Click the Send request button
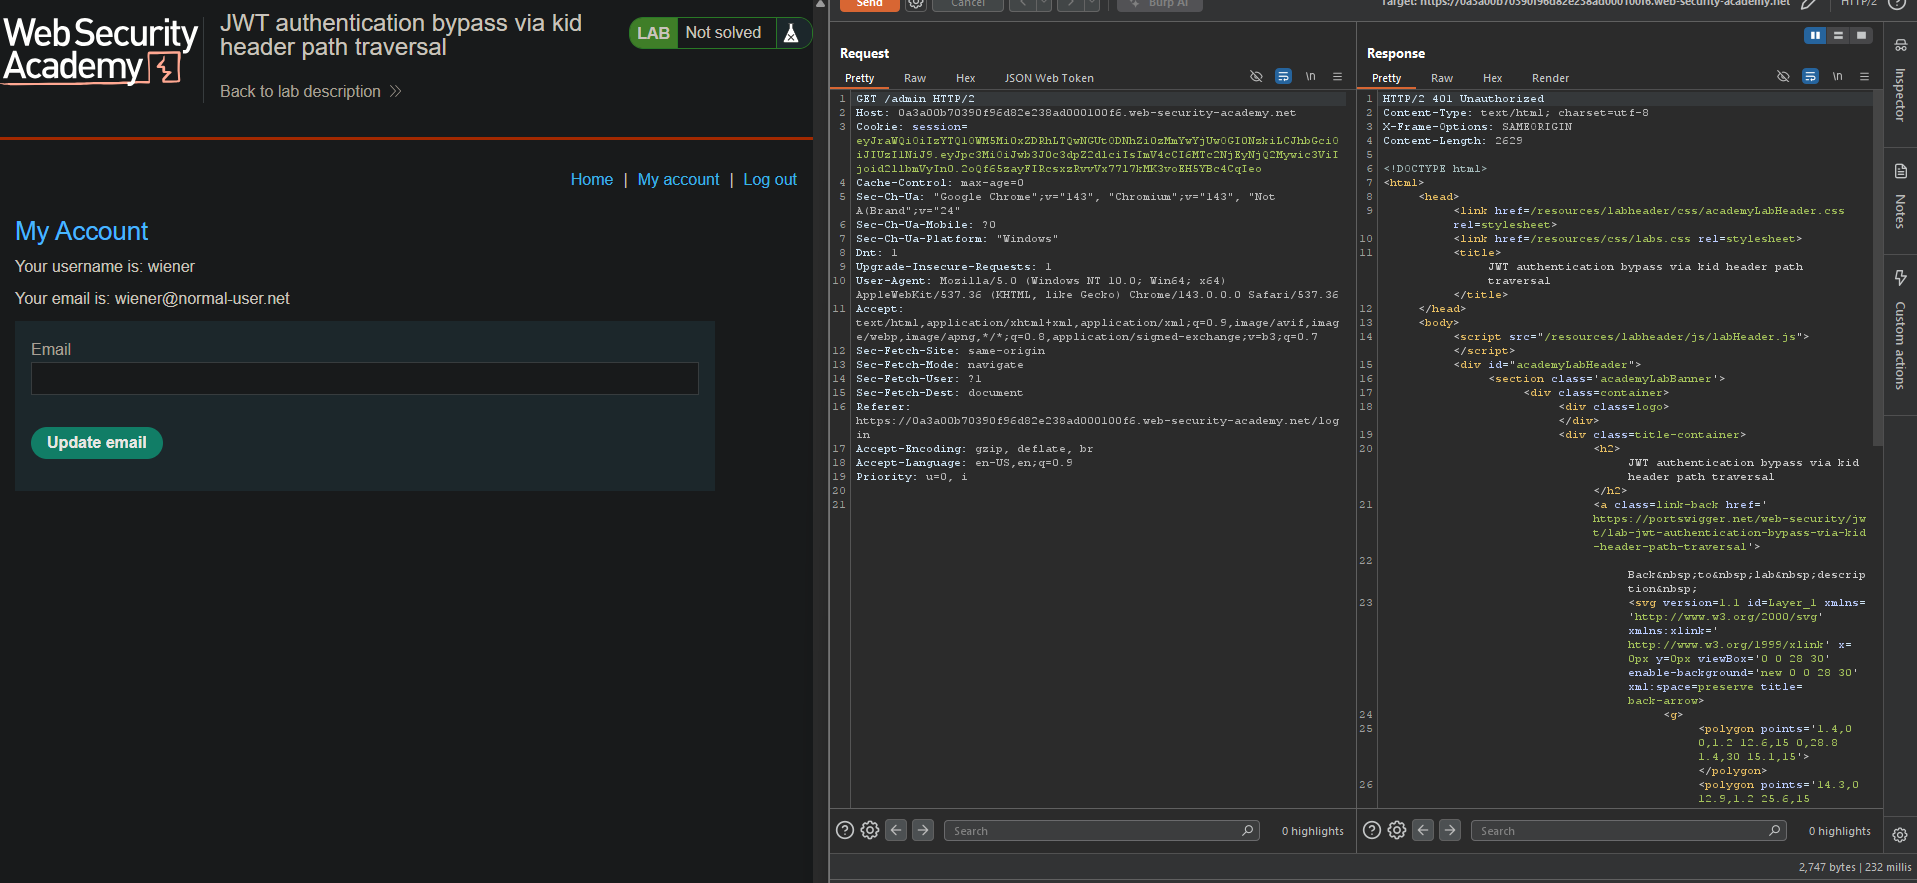Screen dimensions: 1917x883 click(869, 4)
